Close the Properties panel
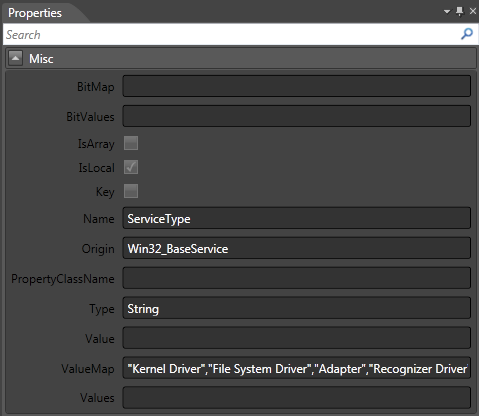 tap(473, 11)
